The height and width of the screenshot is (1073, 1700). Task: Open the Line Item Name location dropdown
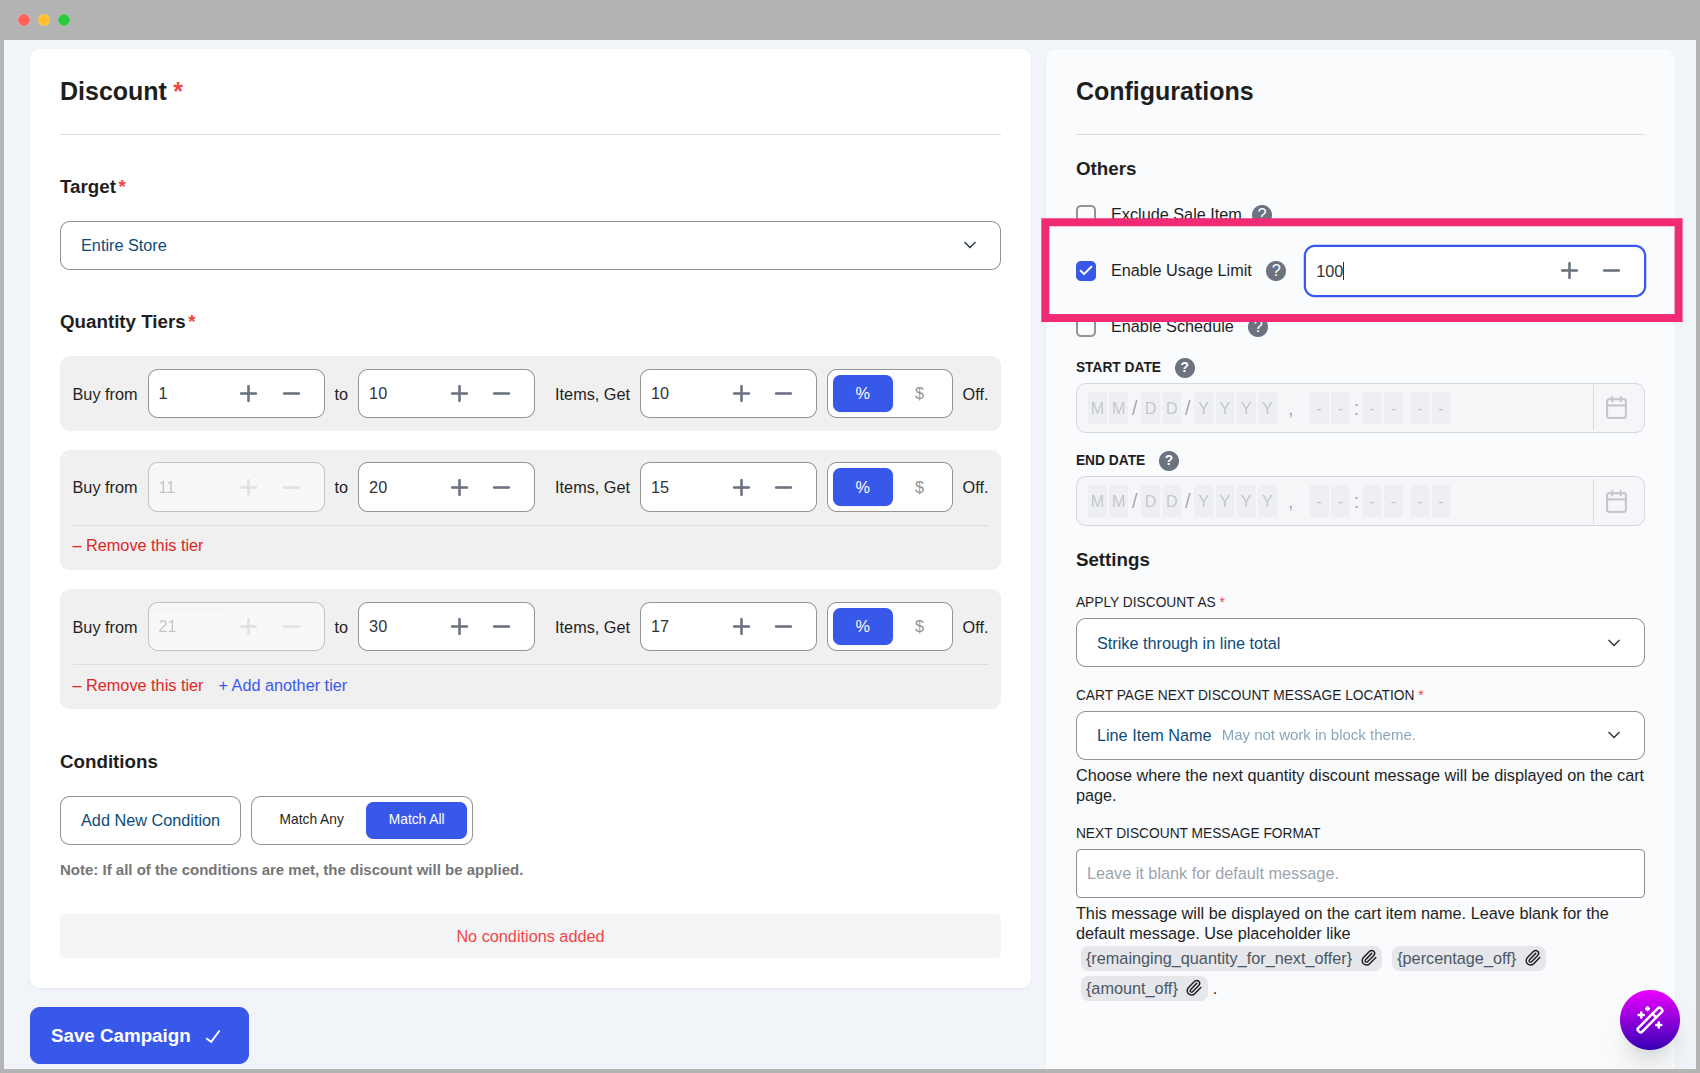pyautogui.click(x=1359, y=735)
